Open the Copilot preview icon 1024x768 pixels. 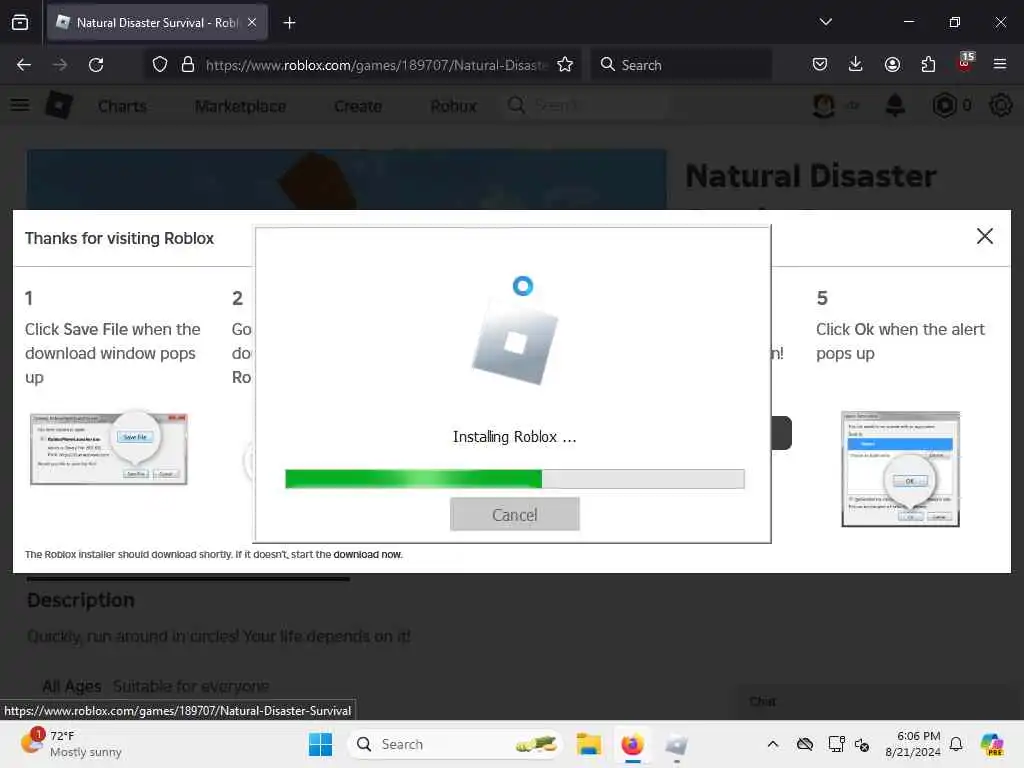991,744
